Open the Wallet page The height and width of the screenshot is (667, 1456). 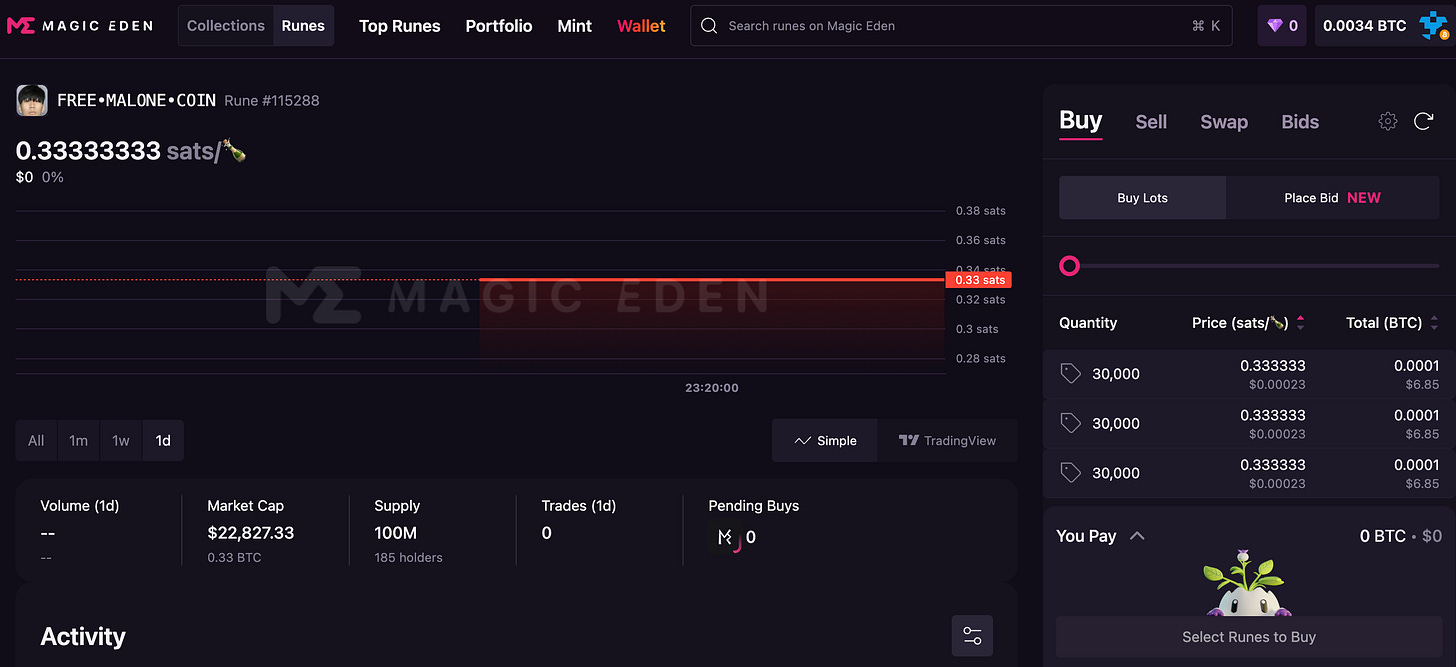coord(641,26)
